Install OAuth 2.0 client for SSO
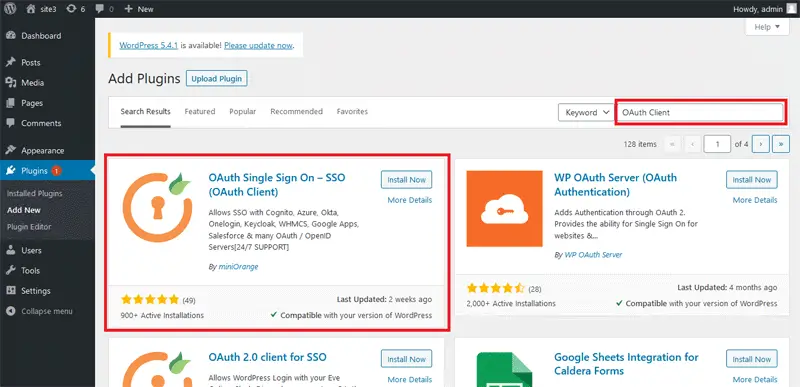Viewport: 800px width, 387px height. (x=406, y=358)
